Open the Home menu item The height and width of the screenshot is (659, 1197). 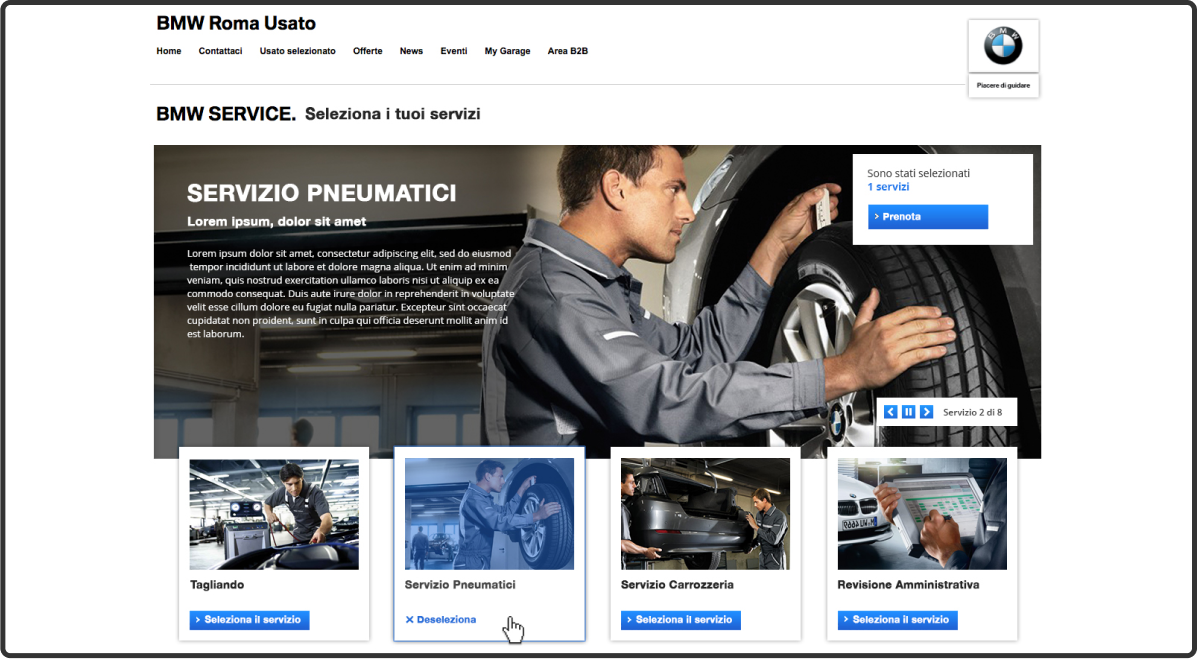tap(169, 51)
